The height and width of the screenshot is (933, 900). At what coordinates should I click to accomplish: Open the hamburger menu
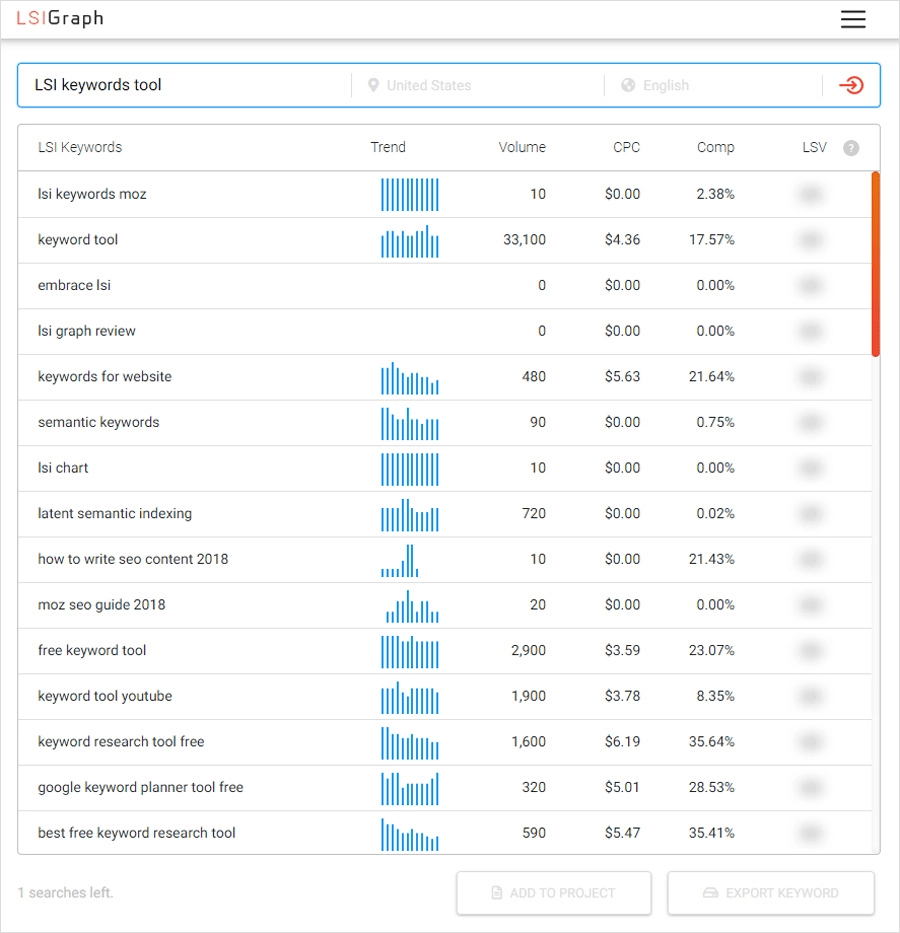(852, 19)
